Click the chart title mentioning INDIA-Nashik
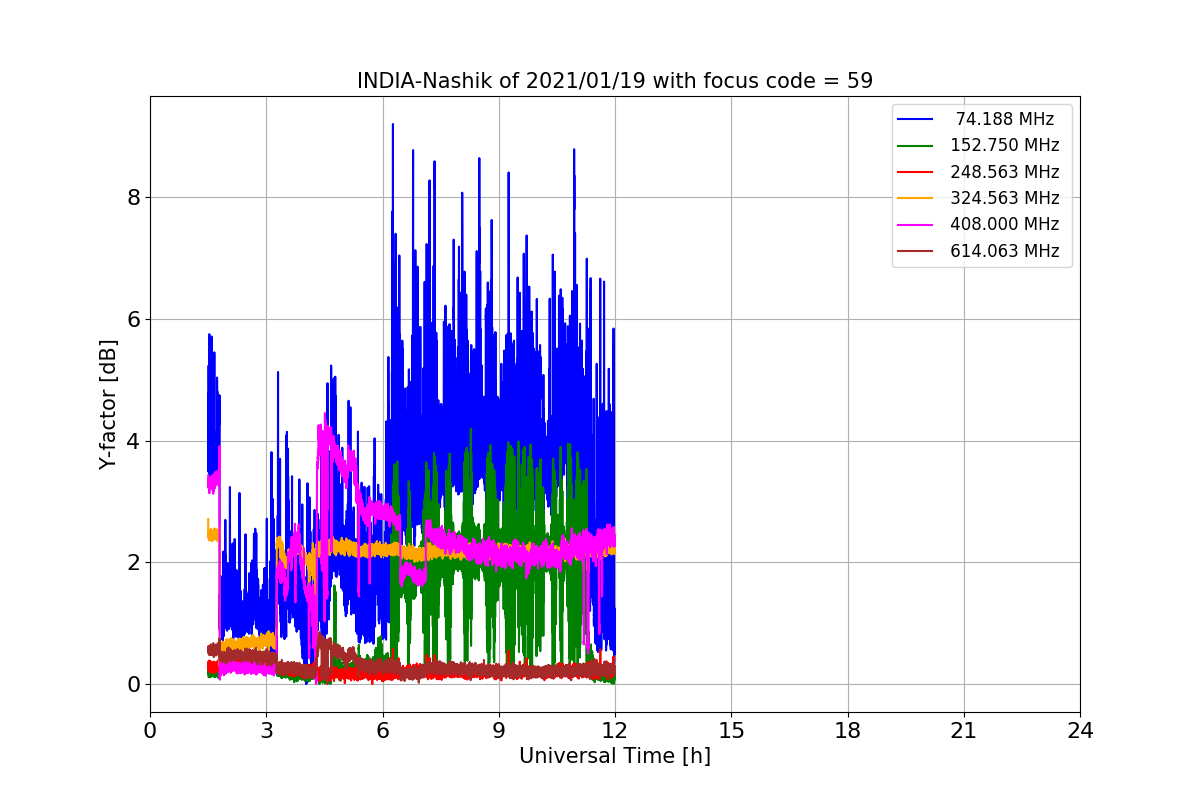The height and width of the screenshot is (800, 1200). click(615, 81)
